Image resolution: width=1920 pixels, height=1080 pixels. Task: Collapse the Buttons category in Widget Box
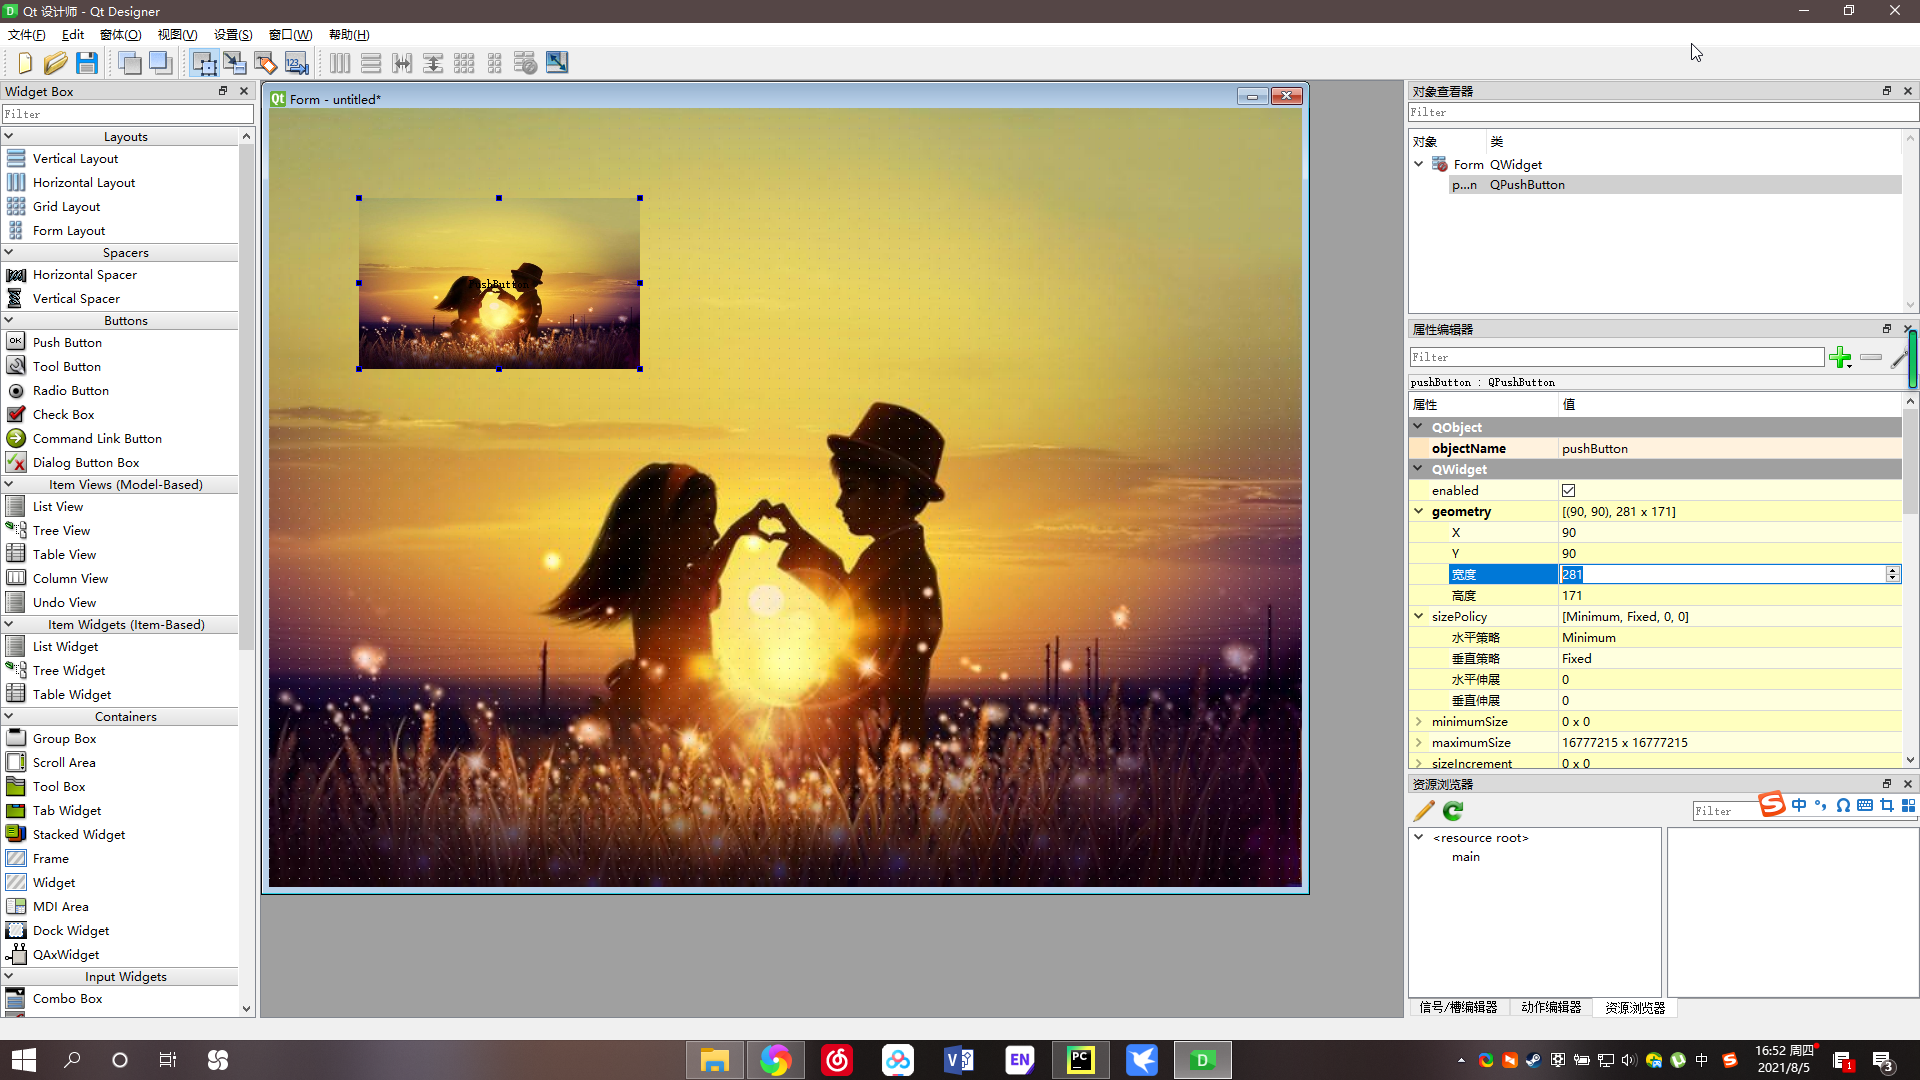[x=9, y=321]
